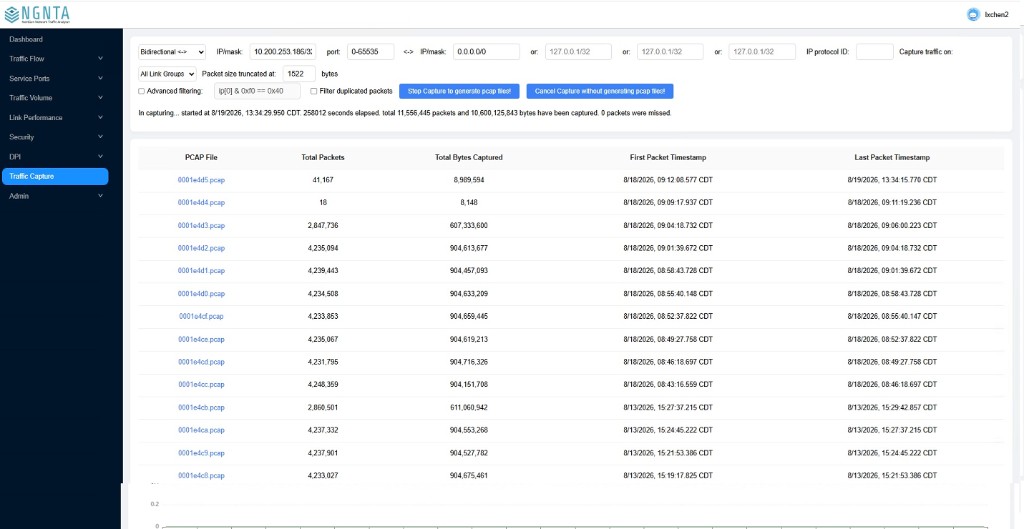1024x529 pixels.
Task: Open the 0001e4cd.pcap link
Action: [201, 362]
